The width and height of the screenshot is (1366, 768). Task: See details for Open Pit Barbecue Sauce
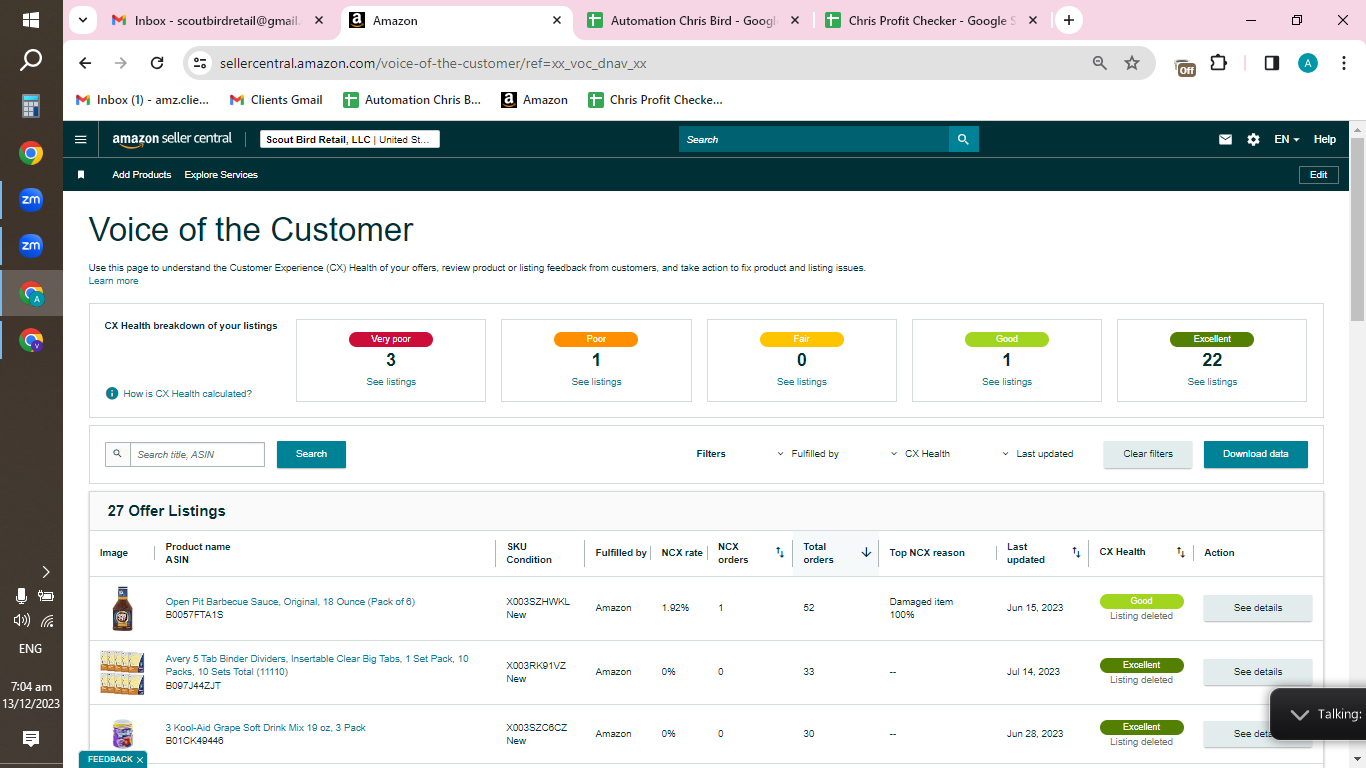(1257, 608)
